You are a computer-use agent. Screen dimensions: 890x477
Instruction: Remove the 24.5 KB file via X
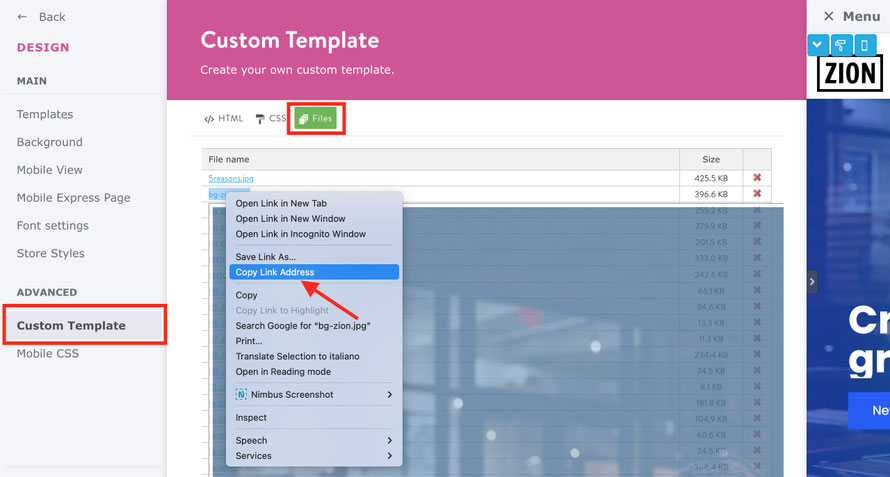757,451
